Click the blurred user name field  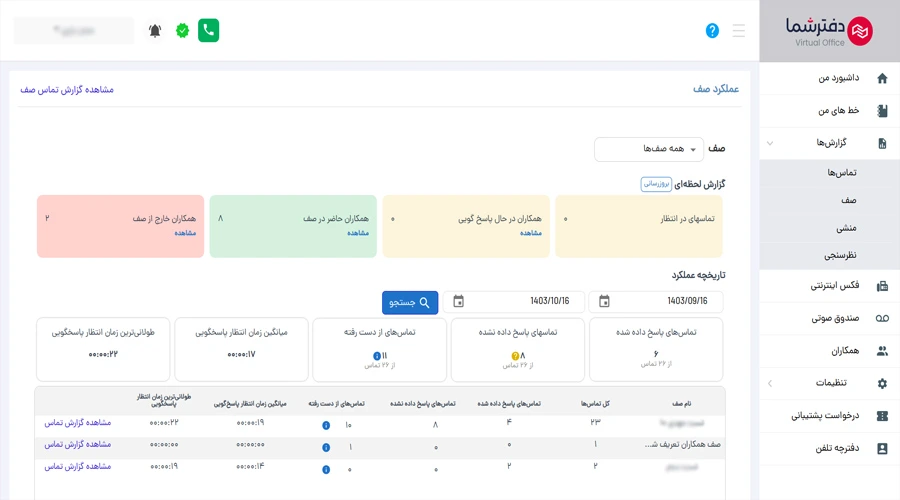pos(73,30)
